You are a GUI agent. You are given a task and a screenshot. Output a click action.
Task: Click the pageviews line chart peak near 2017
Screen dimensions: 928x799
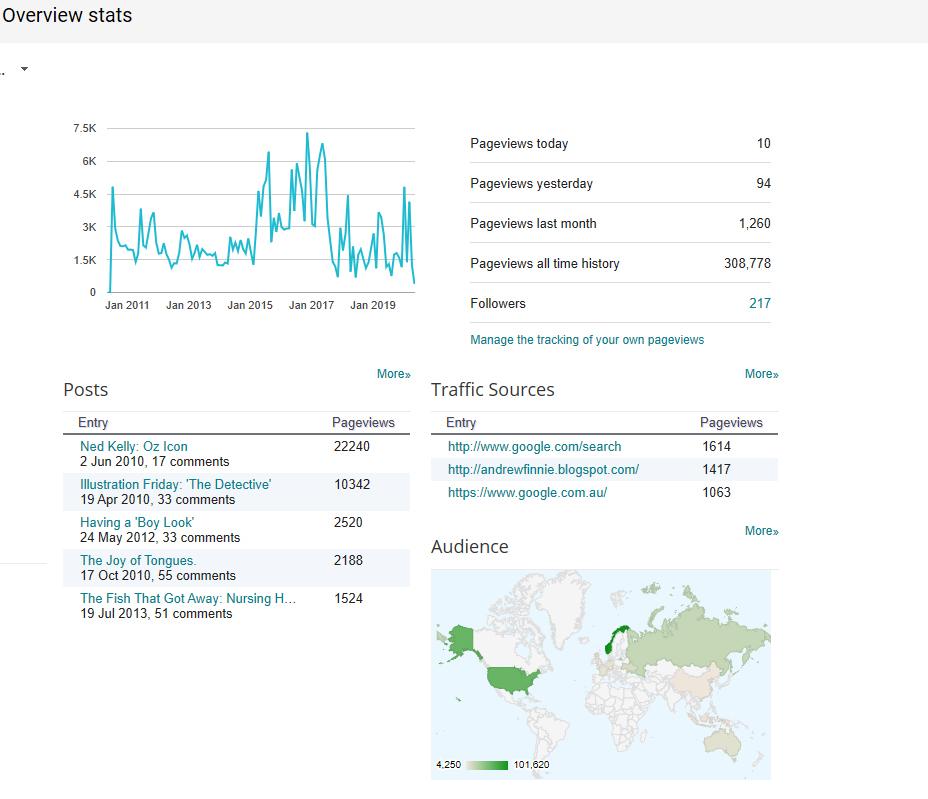click(307, 134)
